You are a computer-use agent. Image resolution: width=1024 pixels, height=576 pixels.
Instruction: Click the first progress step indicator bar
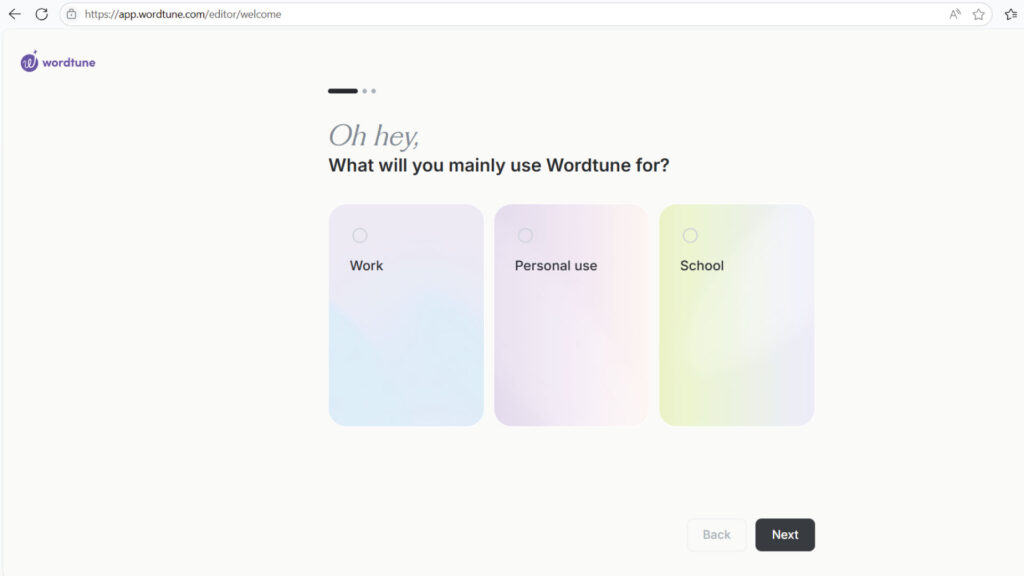(343, 91)
